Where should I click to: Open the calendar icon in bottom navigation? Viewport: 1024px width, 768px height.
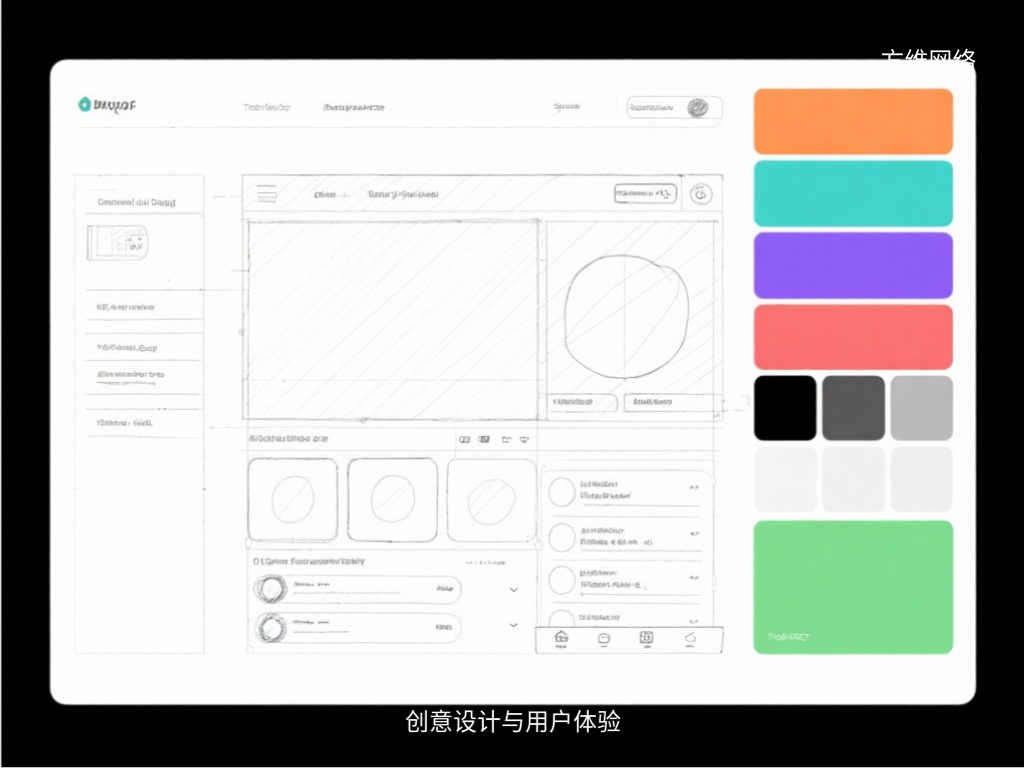(x=644, y=638)
